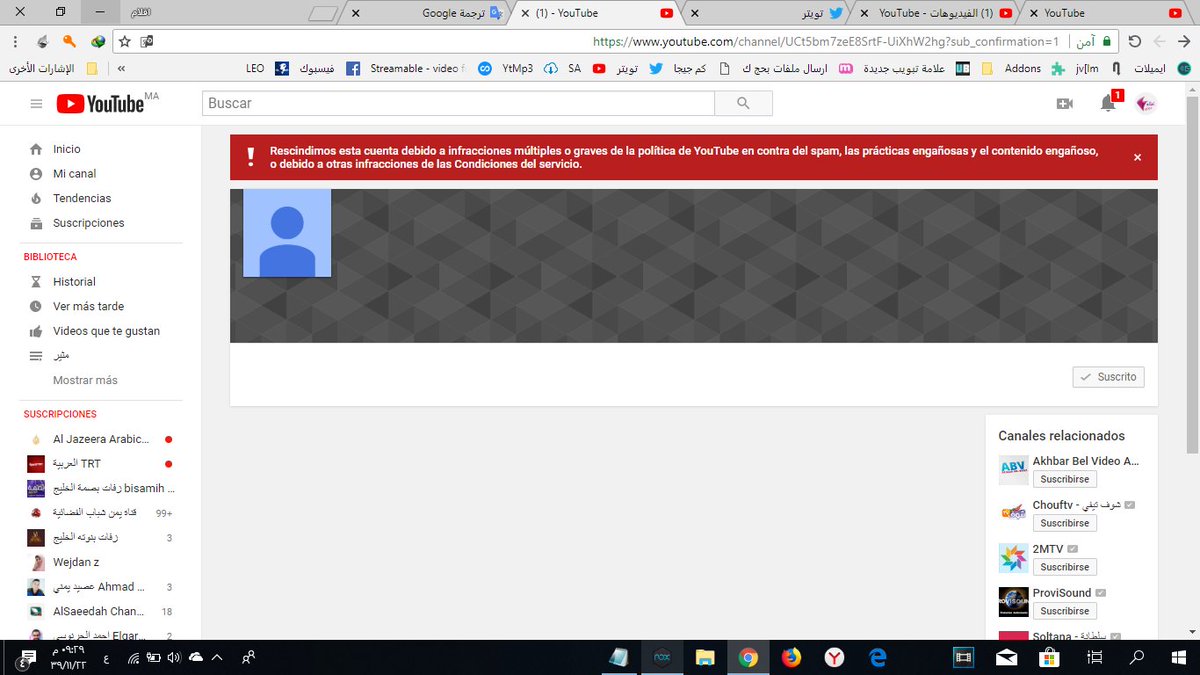Viewport: 1200px width, 675px height.
Task: Open AlSaeedah Channel subscription
Action: click(x=100, y=611)
